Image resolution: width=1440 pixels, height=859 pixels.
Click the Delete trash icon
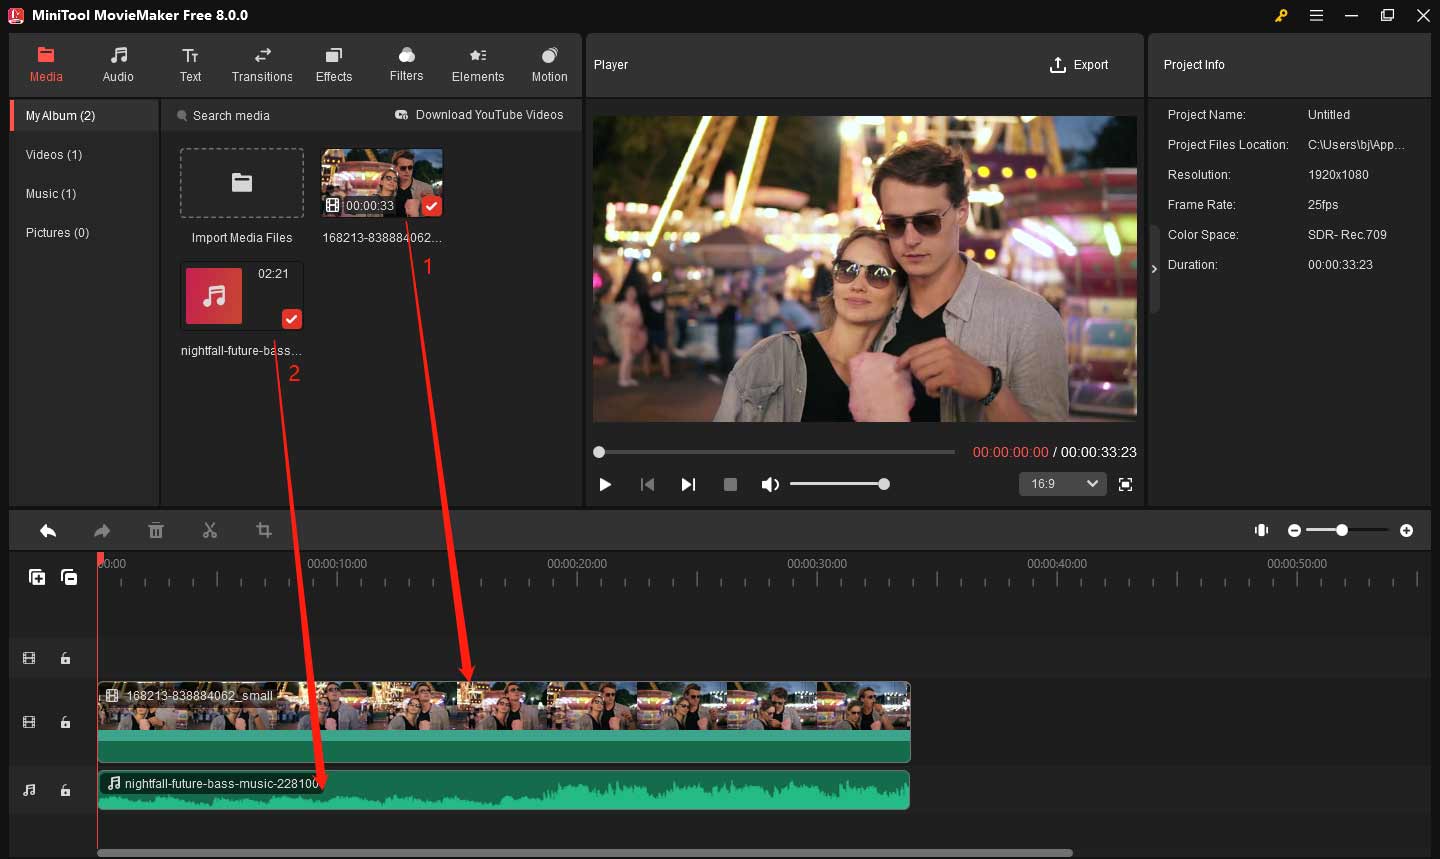coord(156,531)
